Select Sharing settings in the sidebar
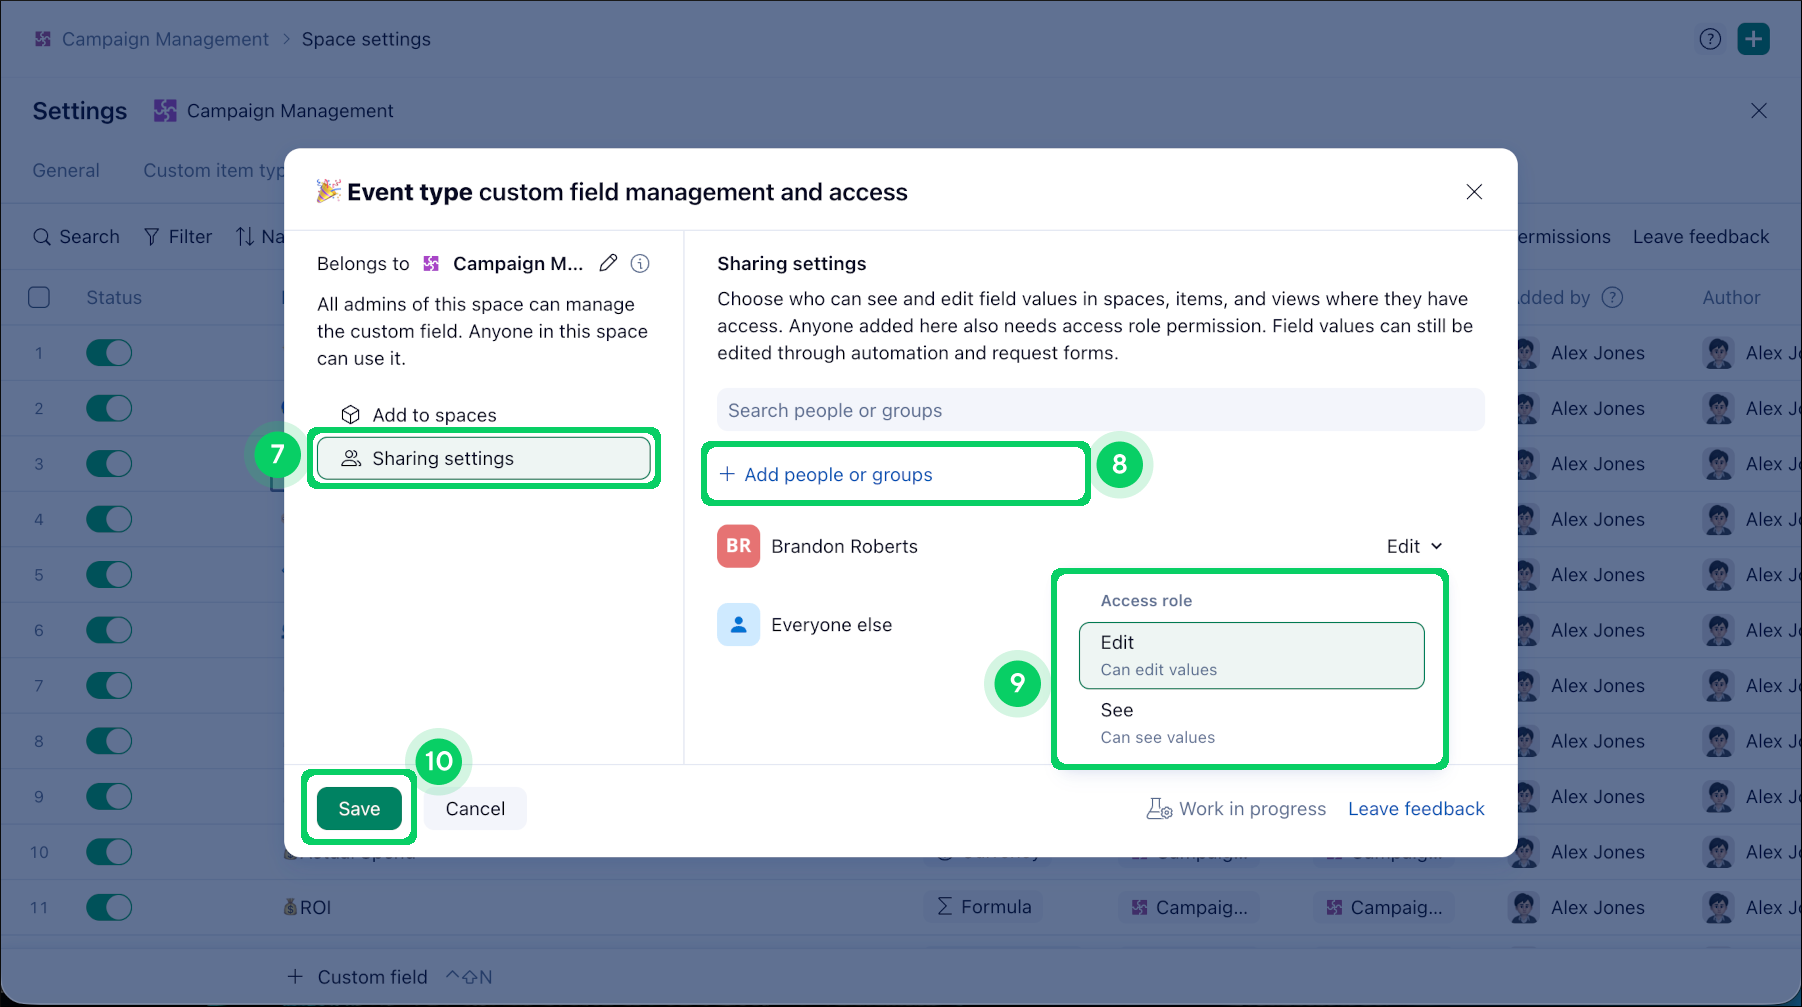The image size is (1802, 1007). [484, 458]
